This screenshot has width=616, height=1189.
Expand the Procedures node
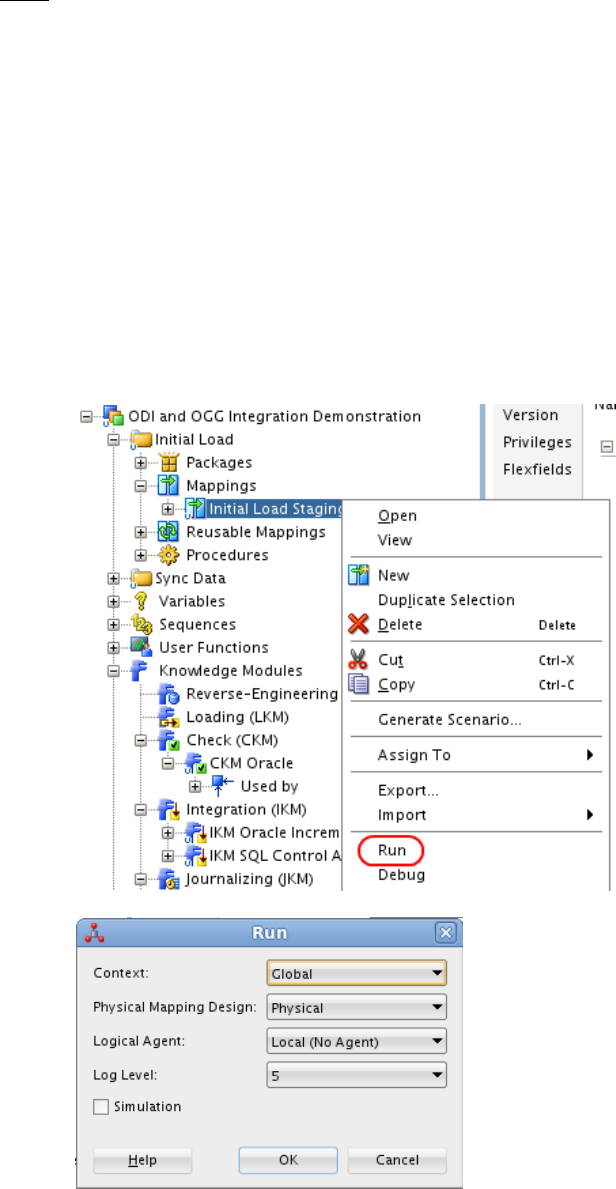(x=140, y=555)
